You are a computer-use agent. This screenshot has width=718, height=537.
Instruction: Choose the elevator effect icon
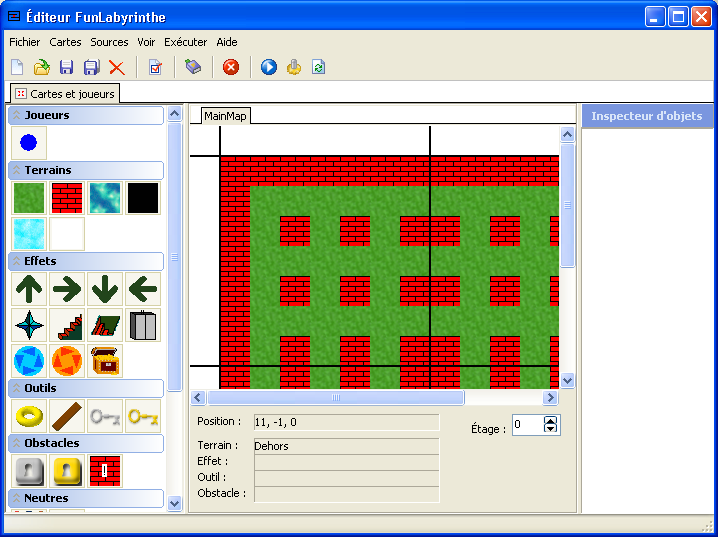(x=143, y=325)
